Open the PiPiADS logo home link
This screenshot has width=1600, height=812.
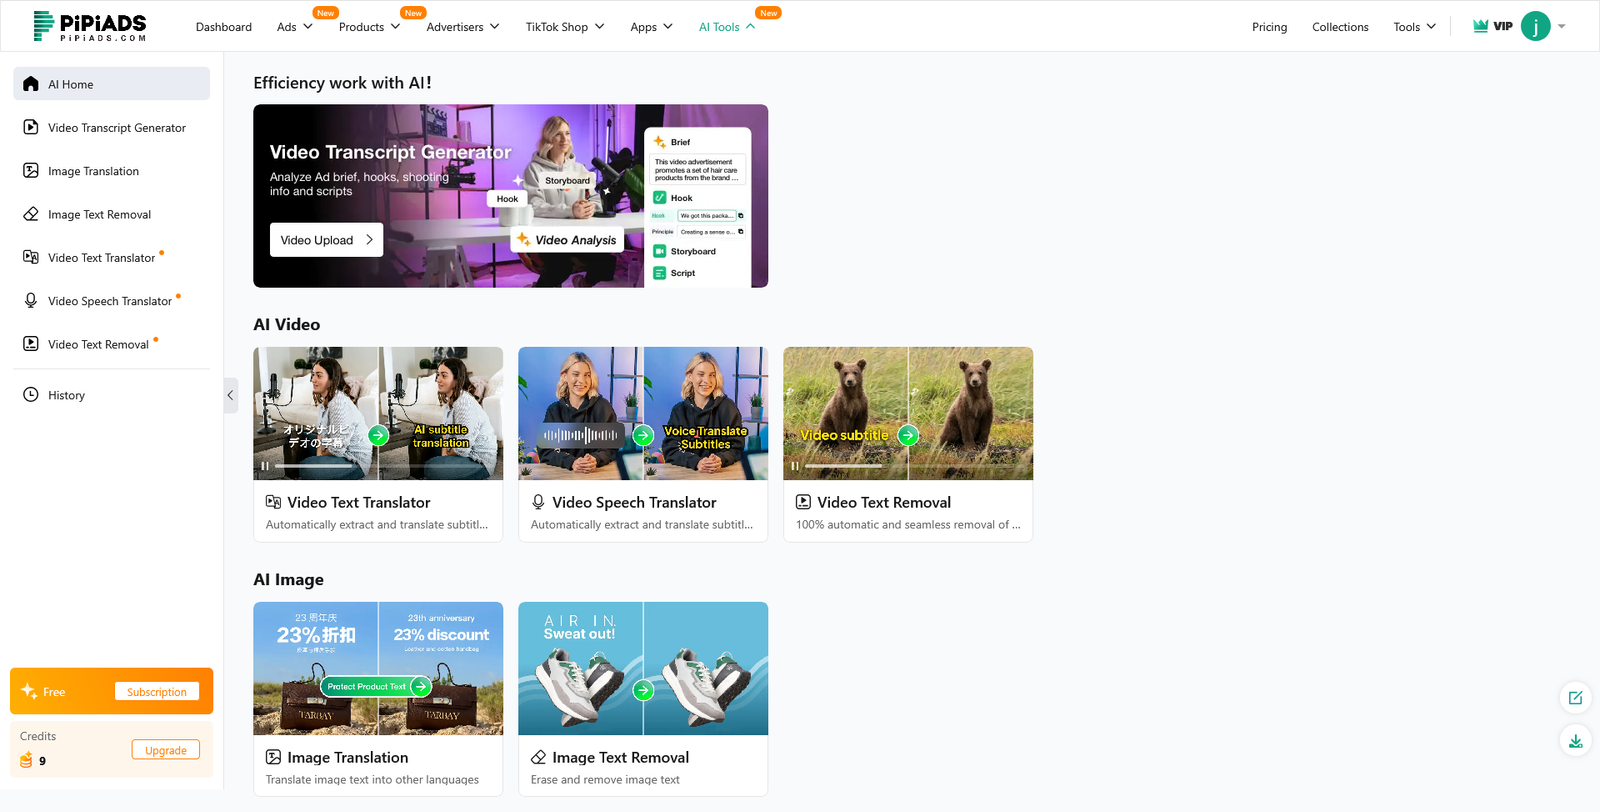(x=90, y=26)
